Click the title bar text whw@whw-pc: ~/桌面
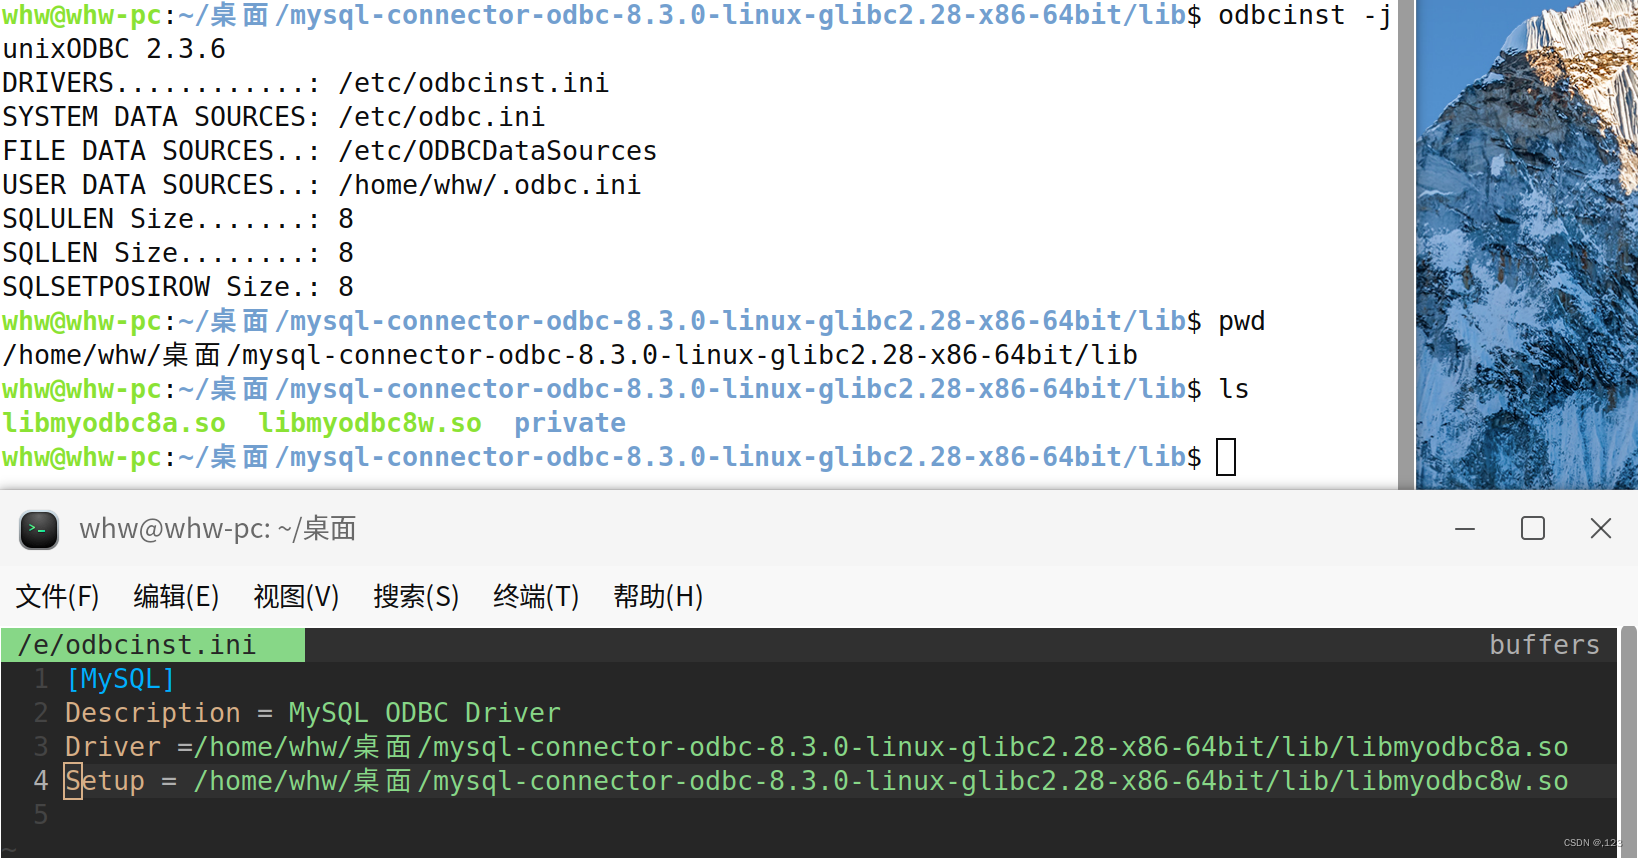 tap(217, 529)
